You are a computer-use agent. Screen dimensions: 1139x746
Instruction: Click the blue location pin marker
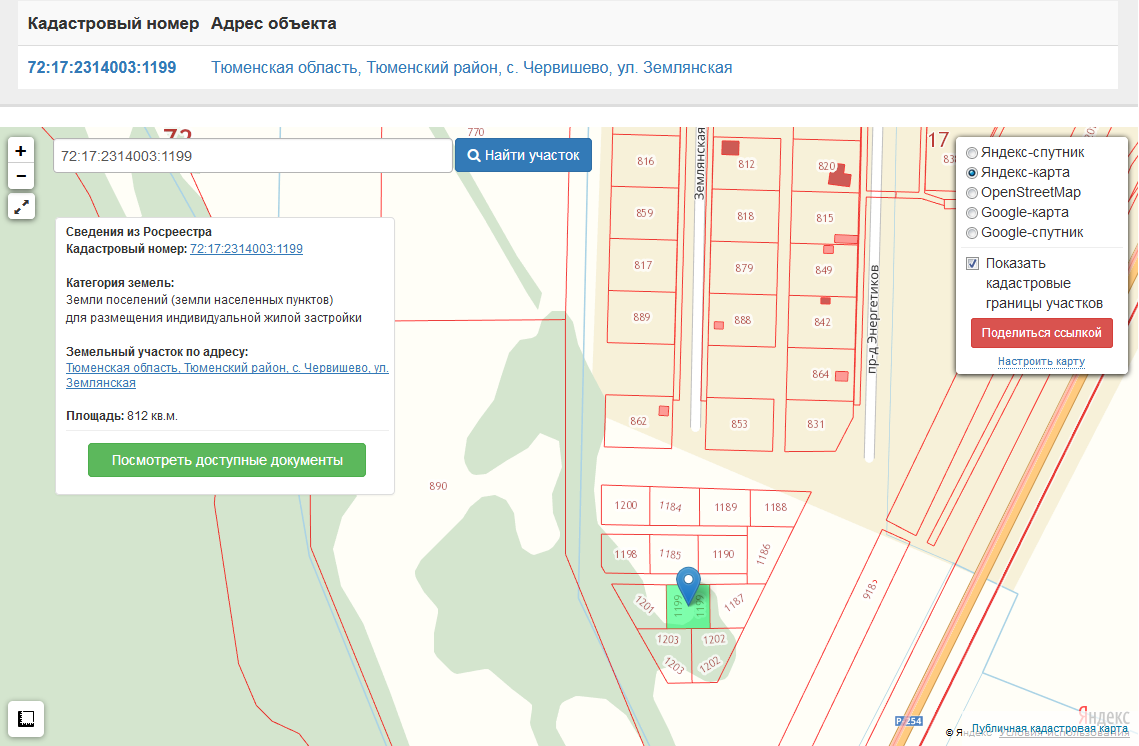tap(688, 584)
